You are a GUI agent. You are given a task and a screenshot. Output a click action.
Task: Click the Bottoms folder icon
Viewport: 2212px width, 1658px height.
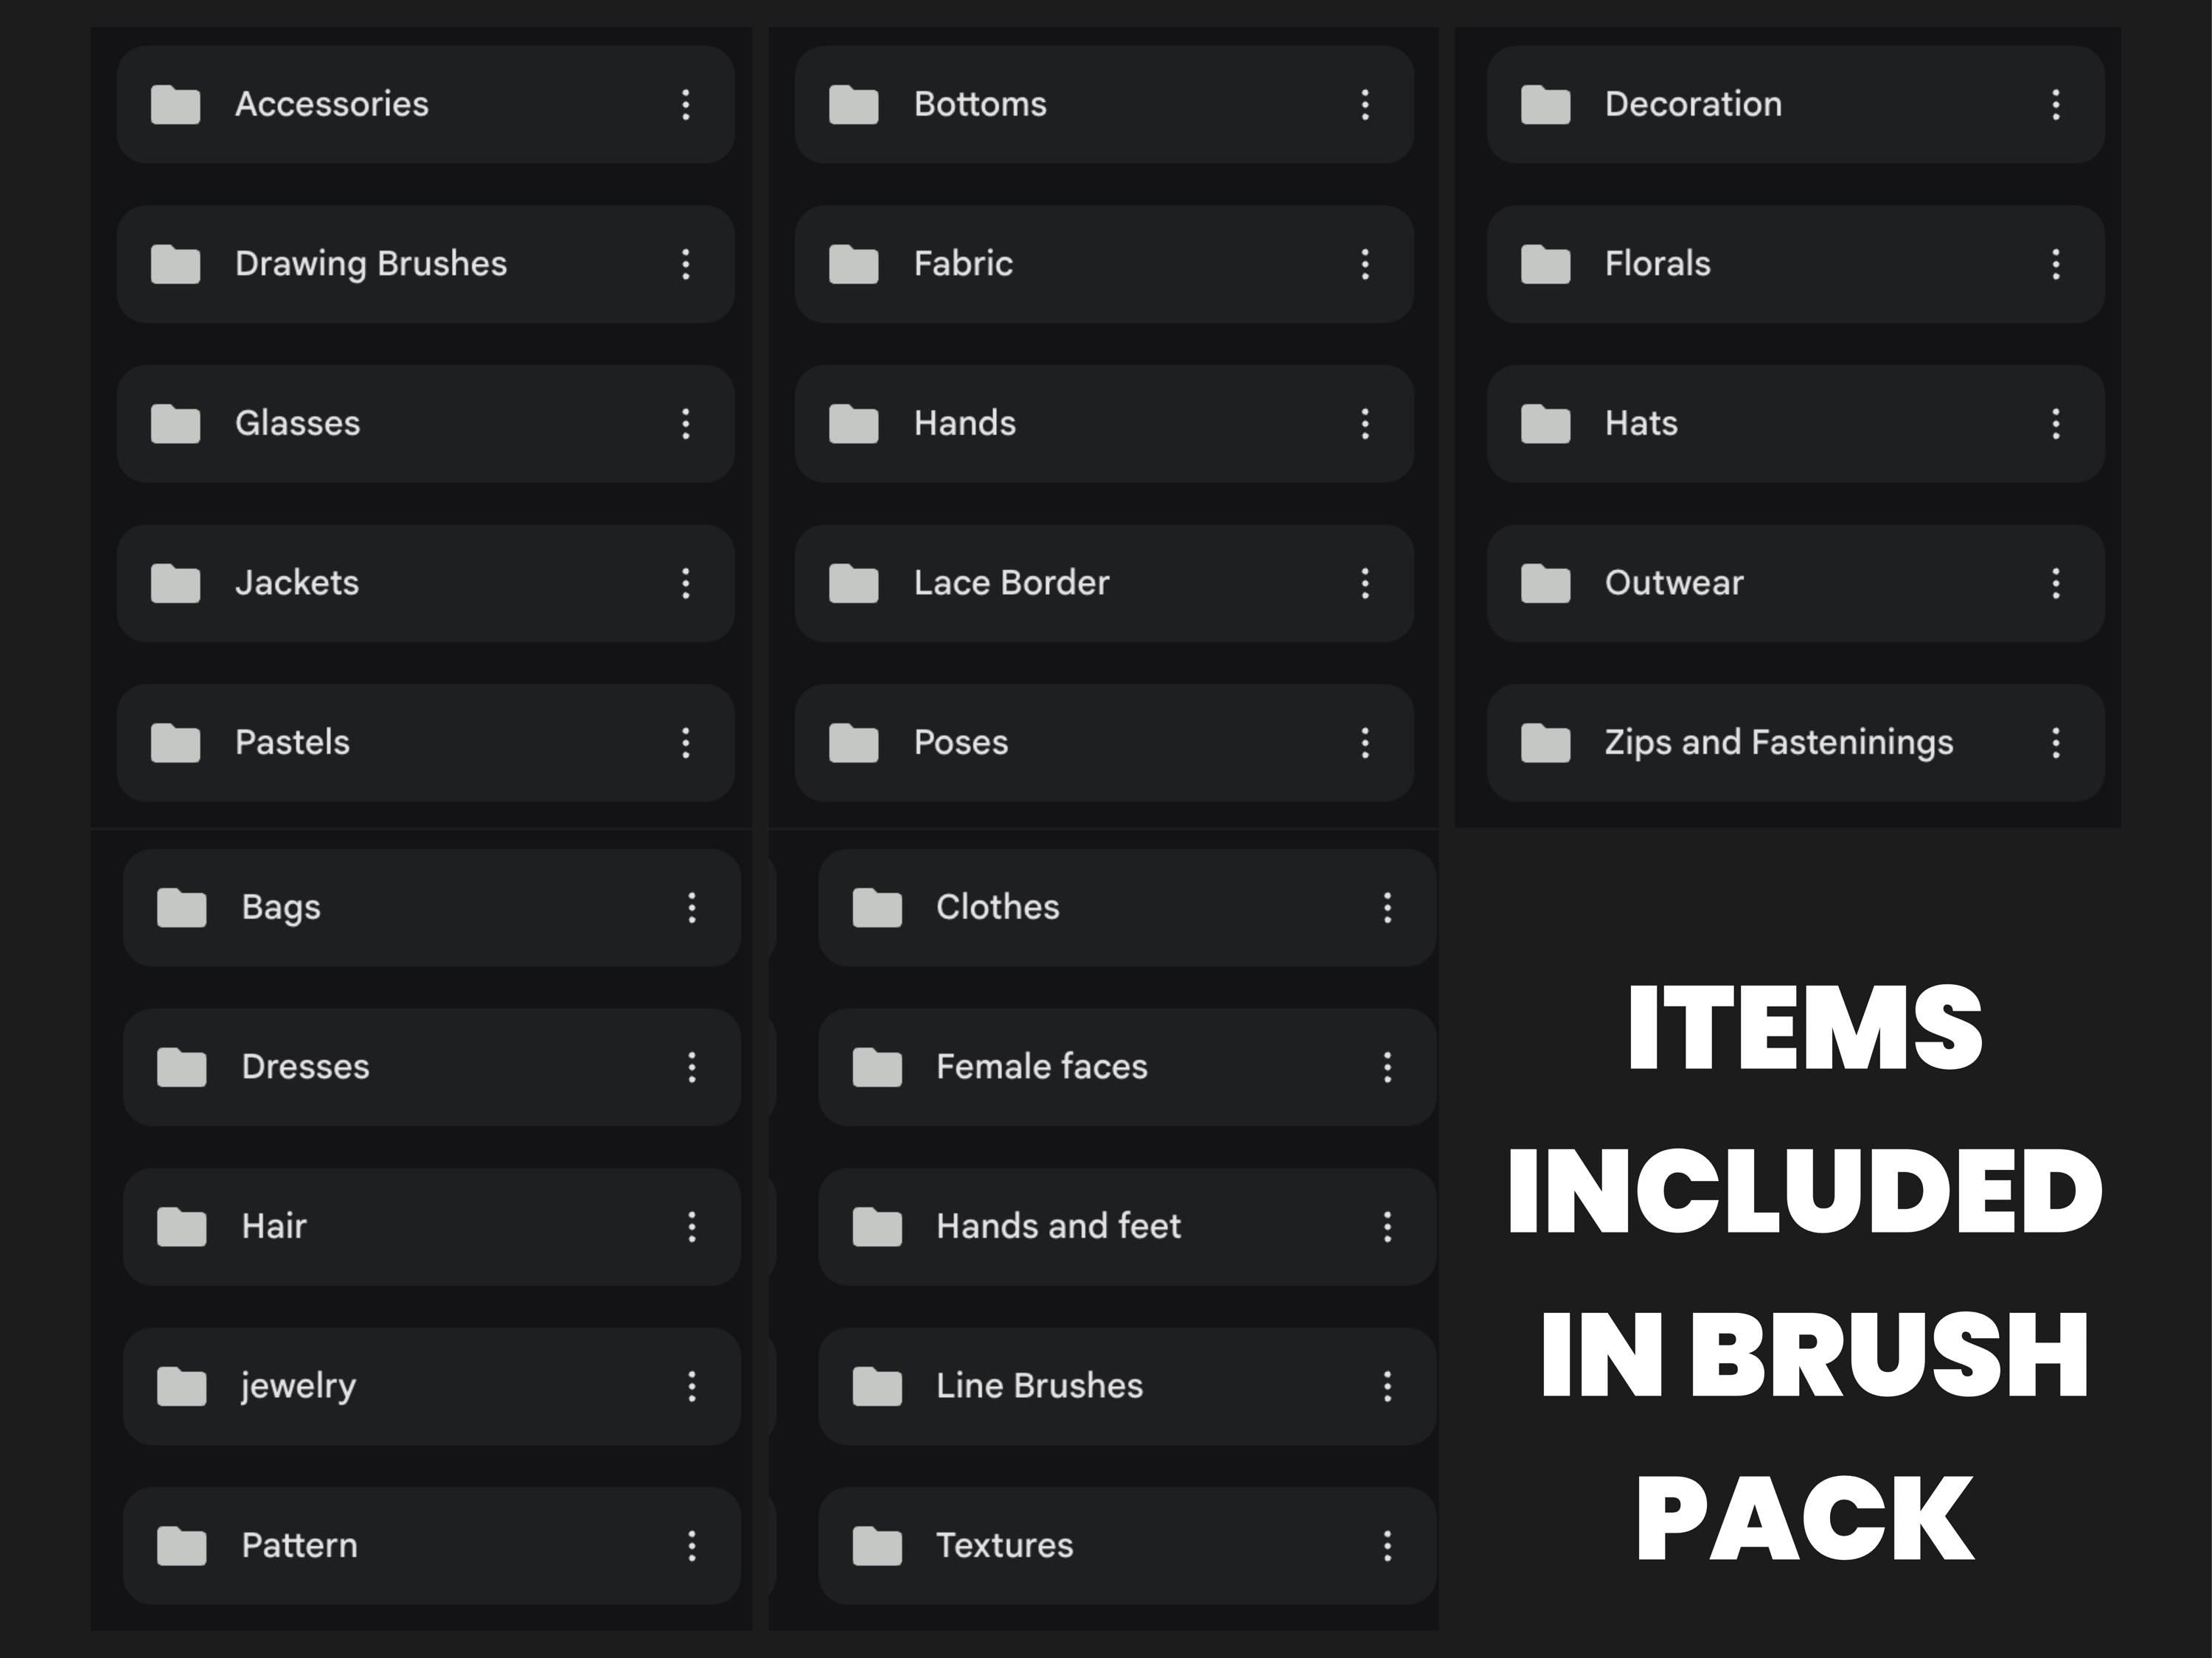[855, 104]
